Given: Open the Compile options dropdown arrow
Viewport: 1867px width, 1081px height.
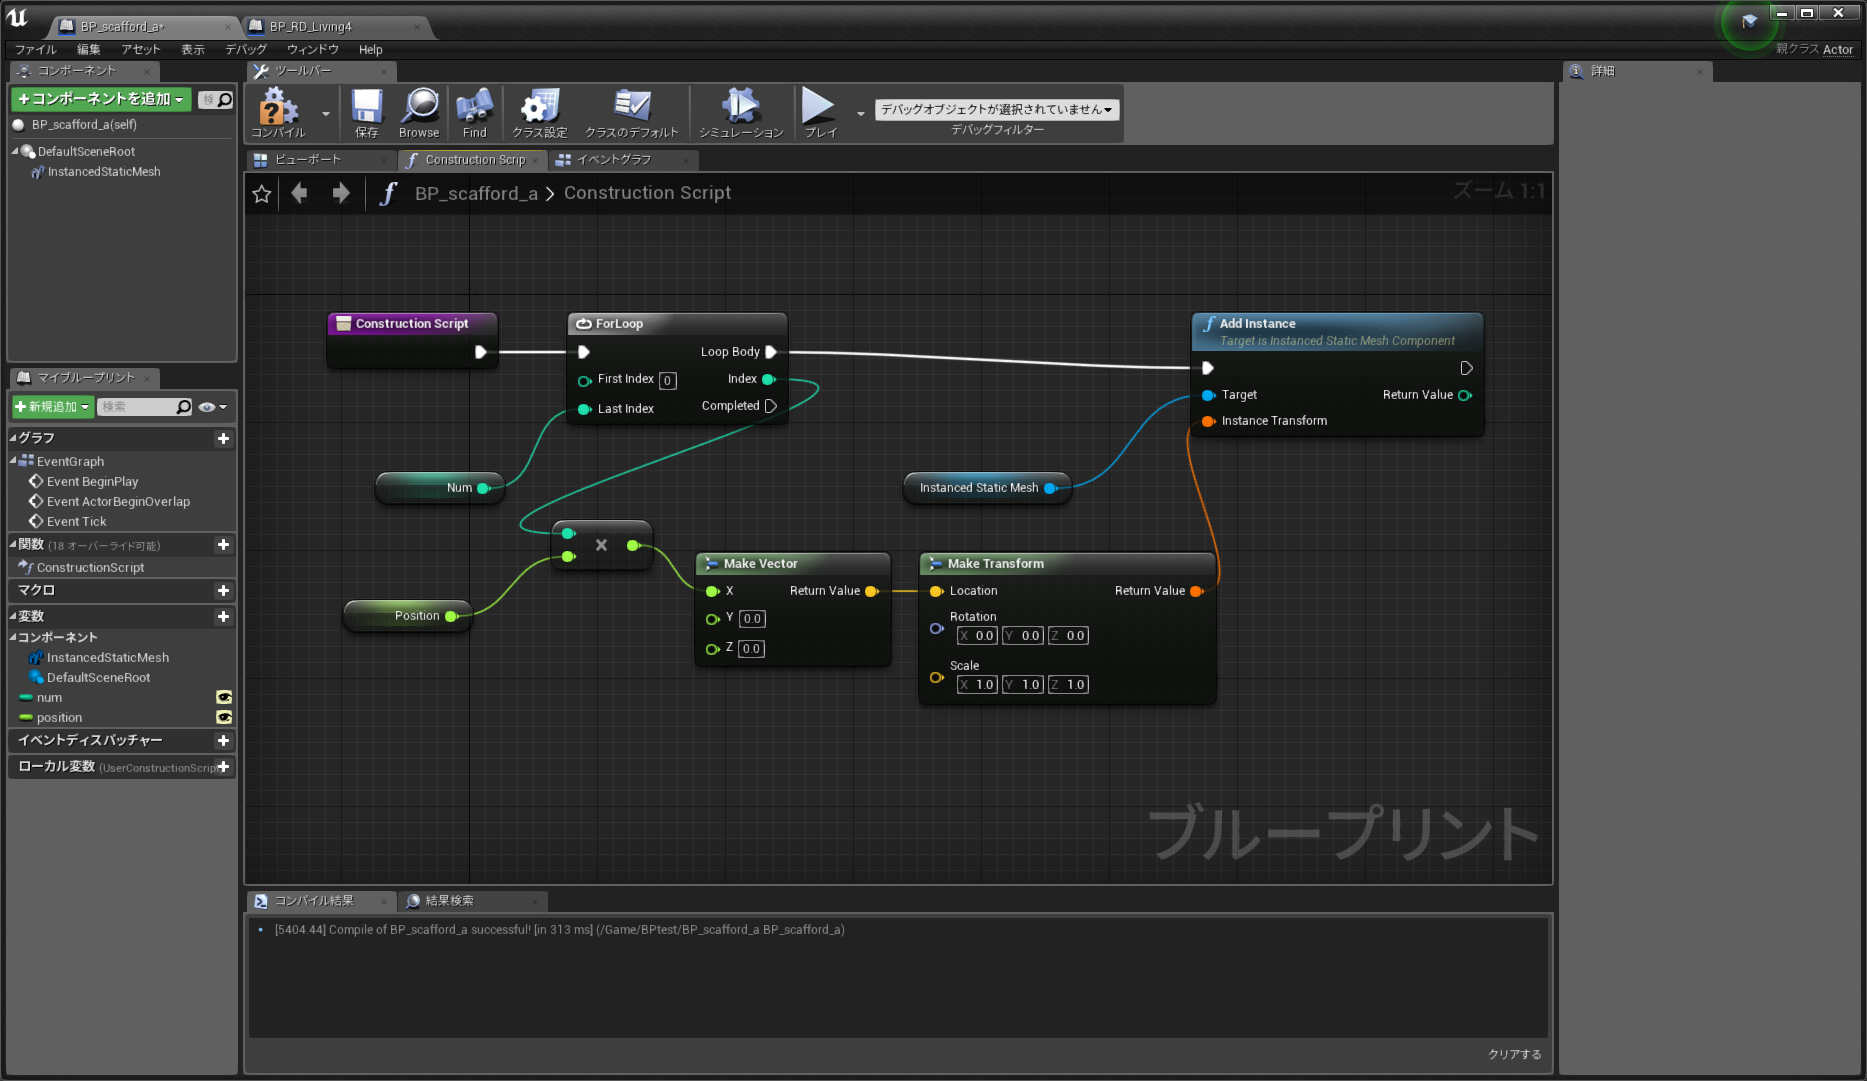Looking at the screenshot, I should pyautogui.click(x=326, y=113).
